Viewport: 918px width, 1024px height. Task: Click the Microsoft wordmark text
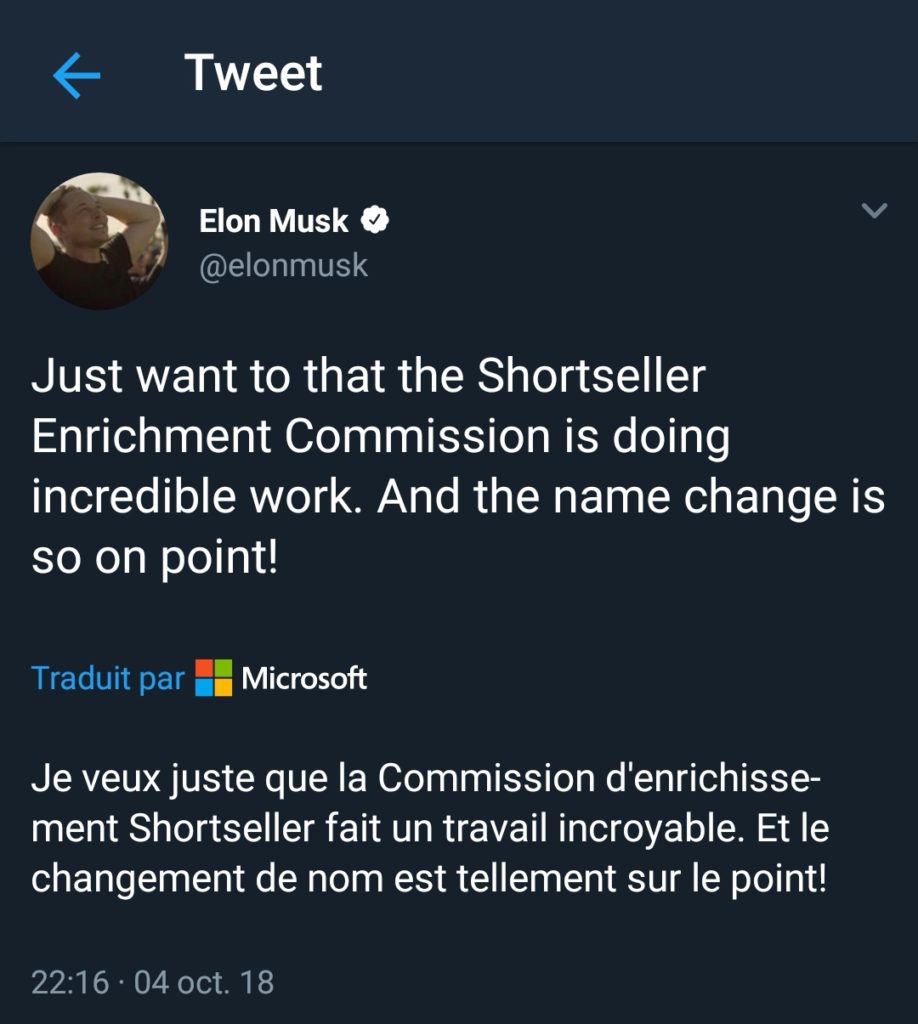[x=305, y=679]
